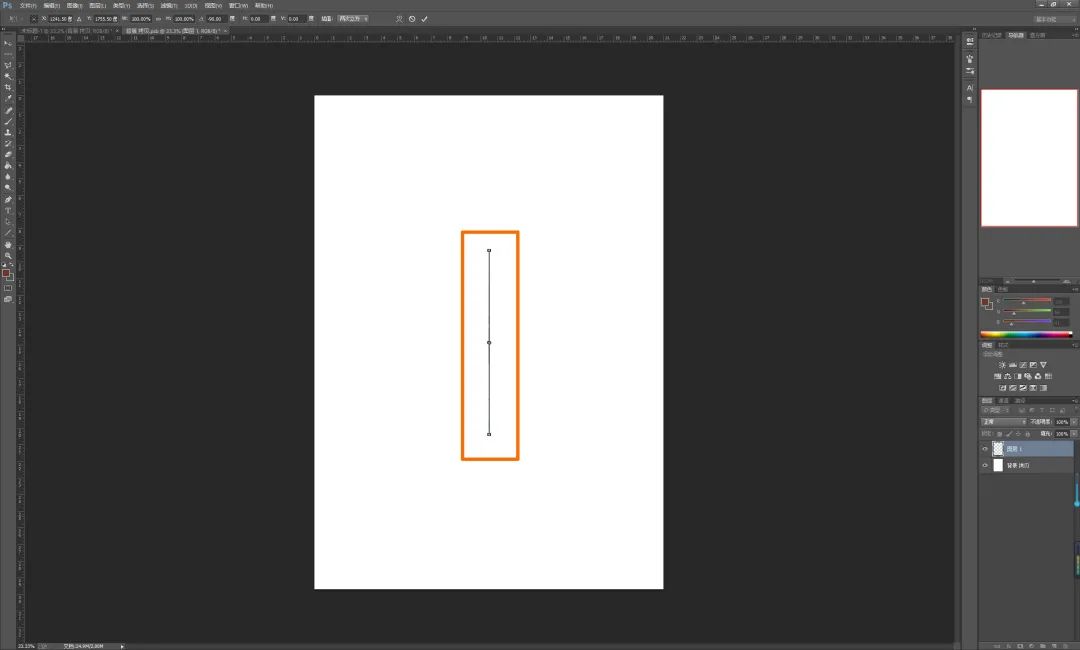Viewport: 1080px width, 650px height.
Task: Select the Dodge tool
Action: tap(8, 187)
